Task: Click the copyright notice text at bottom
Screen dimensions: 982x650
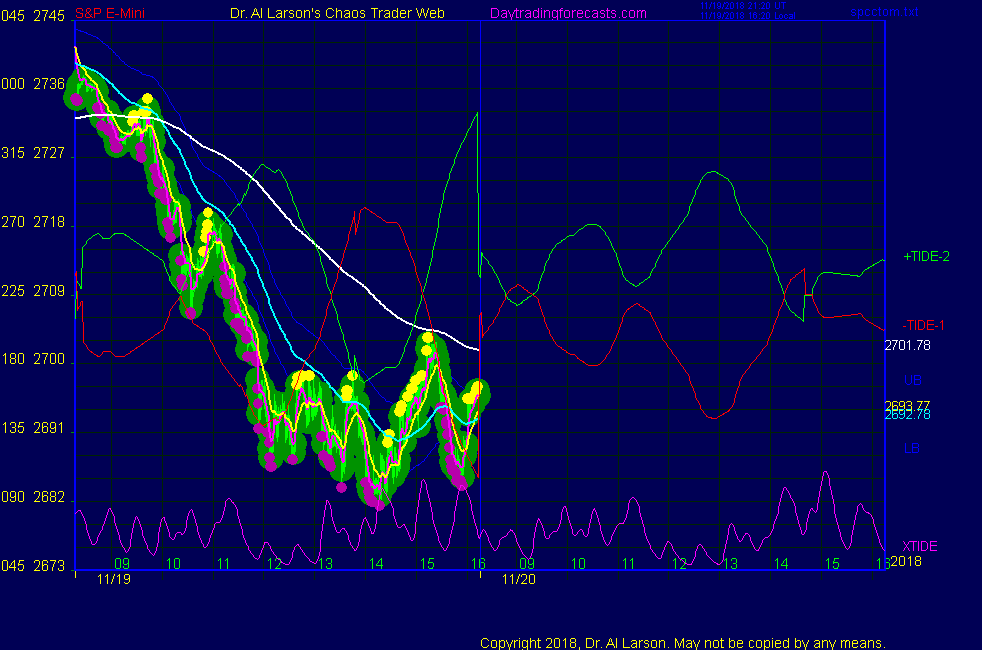Action: click(x=683, y=642)
